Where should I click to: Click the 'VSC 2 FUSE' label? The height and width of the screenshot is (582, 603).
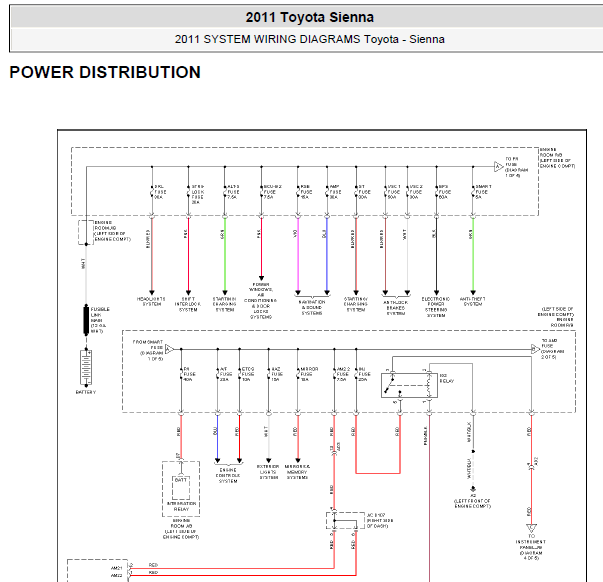point(416,192)
